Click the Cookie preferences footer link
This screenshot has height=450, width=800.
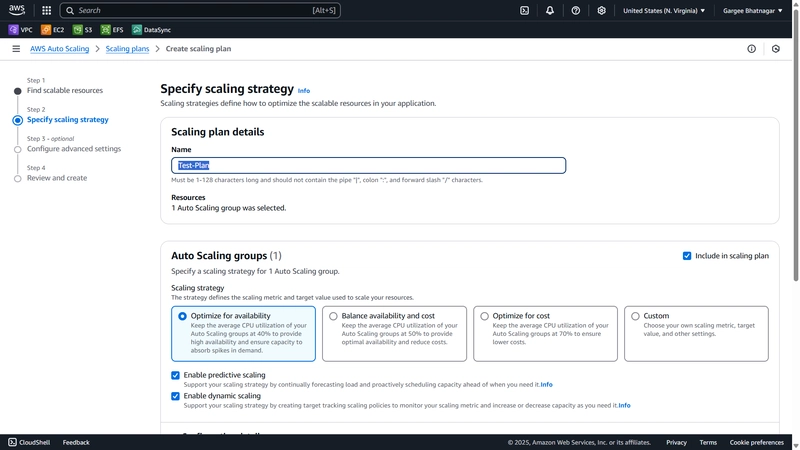click(x=756, y=442)
